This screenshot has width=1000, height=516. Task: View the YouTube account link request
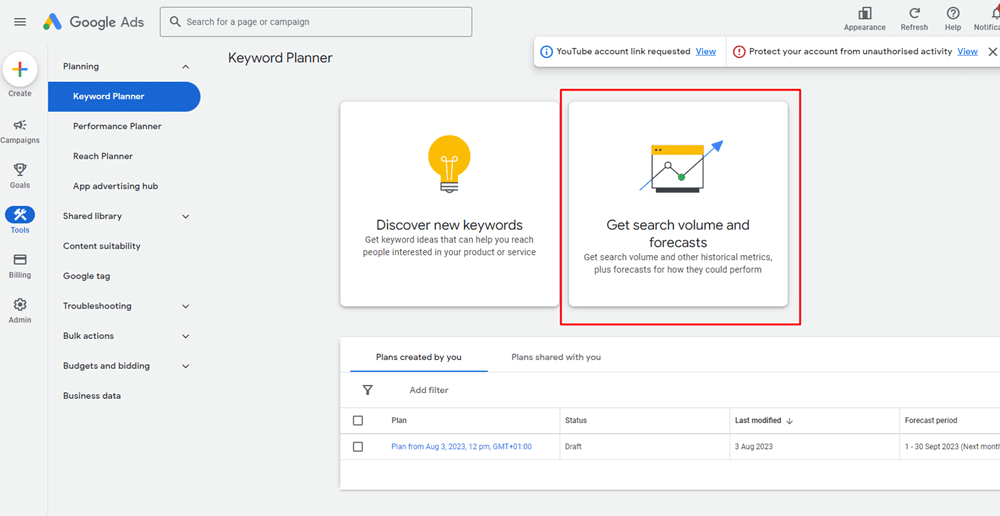[x=705, y=52]
